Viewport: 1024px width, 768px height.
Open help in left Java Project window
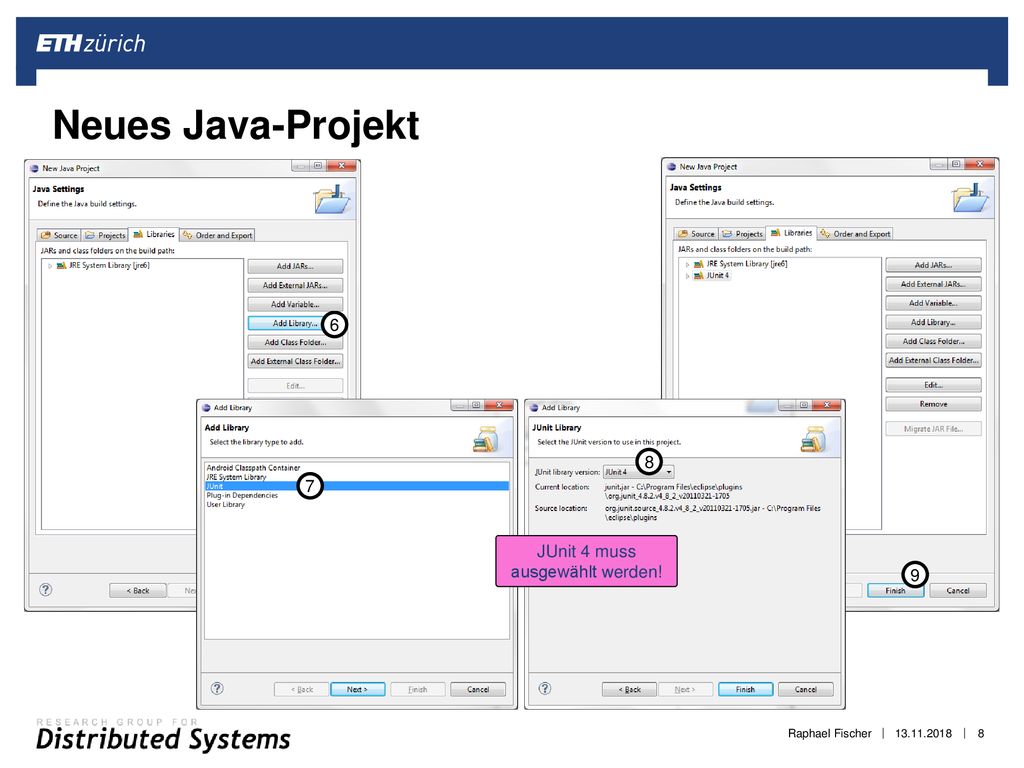45,590
